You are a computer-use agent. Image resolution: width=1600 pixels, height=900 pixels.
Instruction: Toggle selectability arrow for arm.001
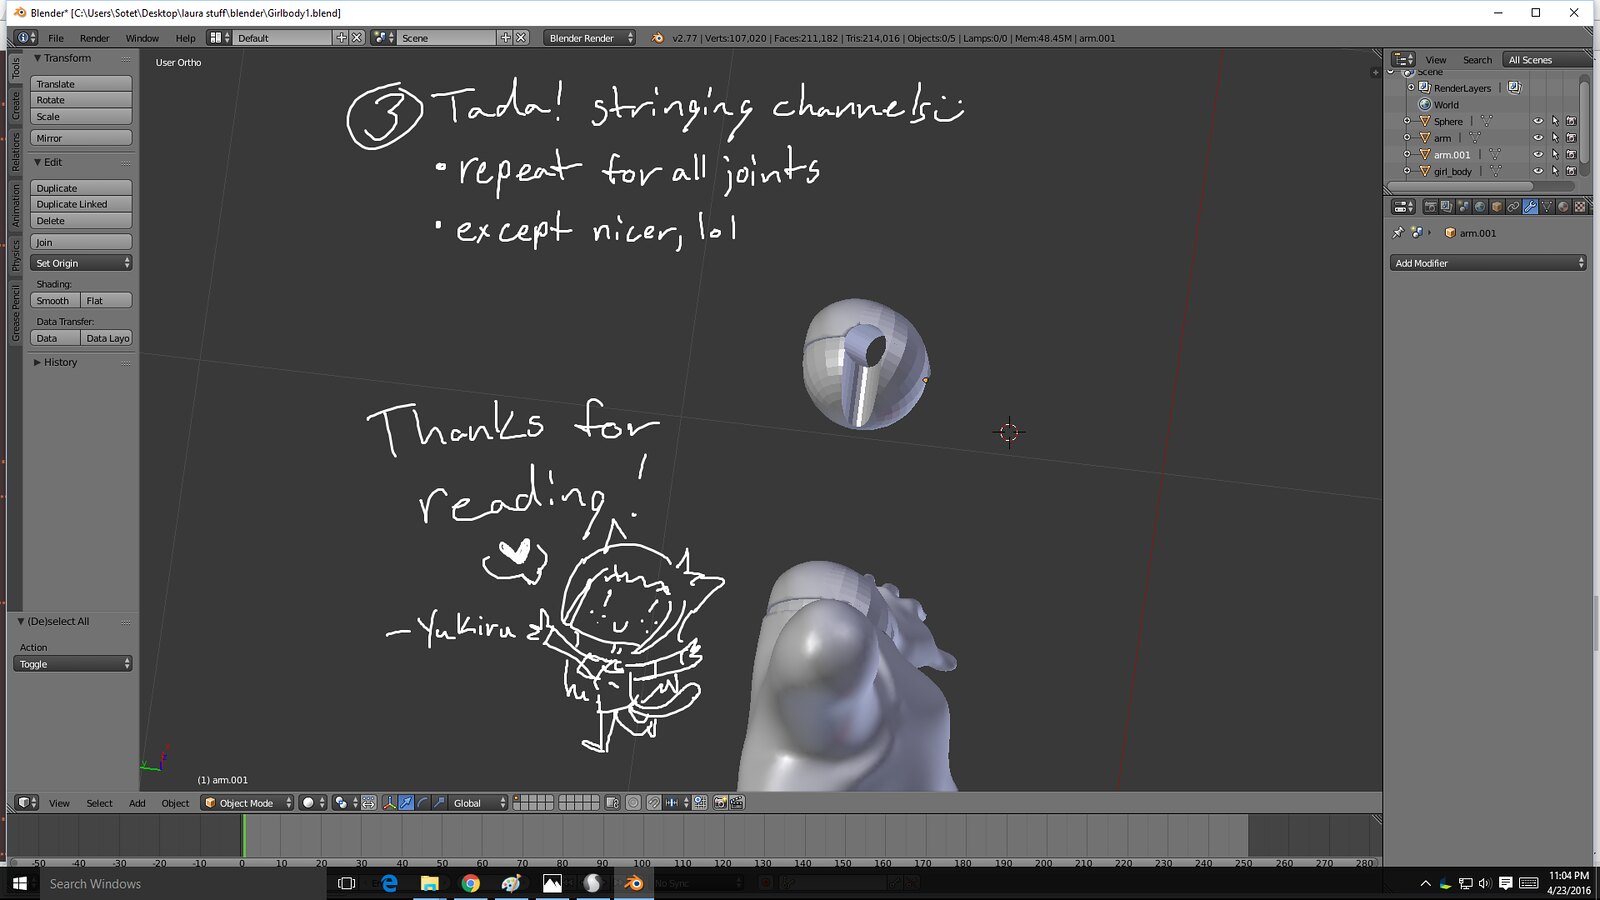[1555, 155]
